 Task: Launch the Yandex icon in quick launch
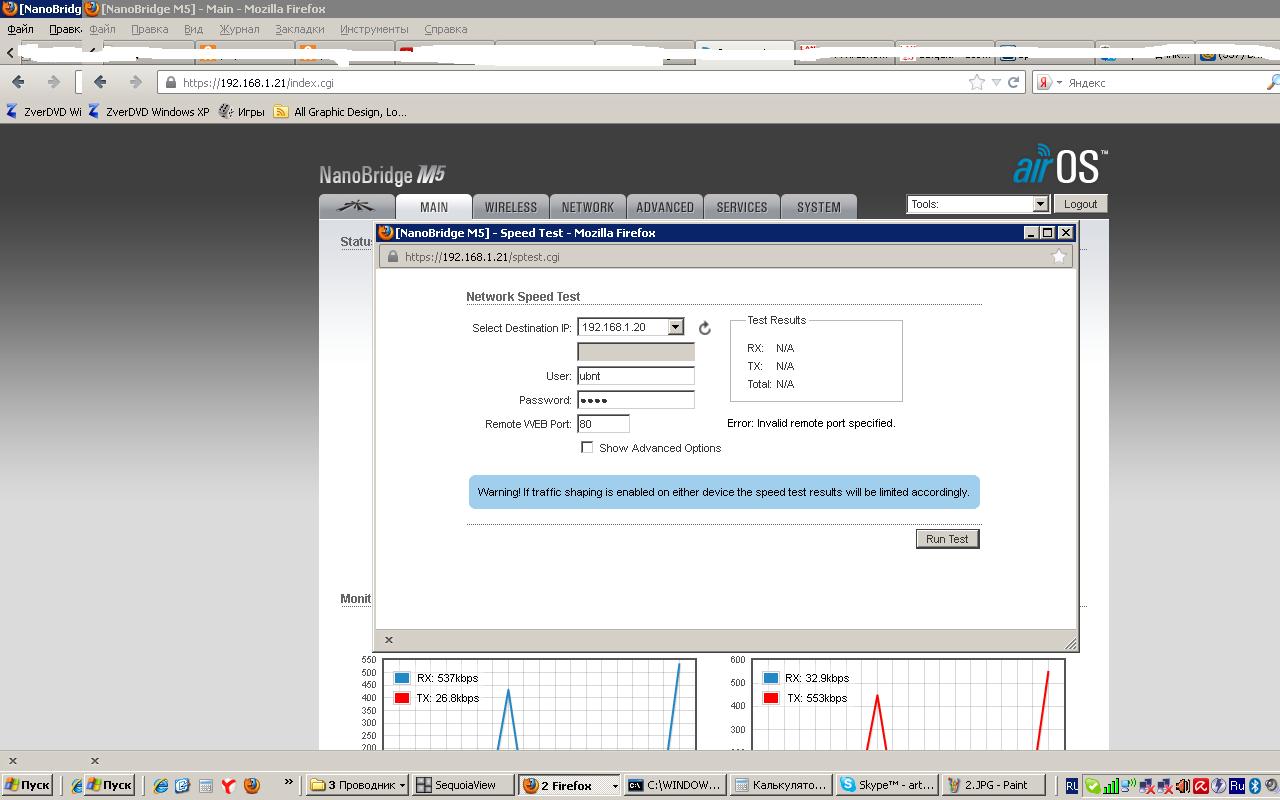[229, 786]
